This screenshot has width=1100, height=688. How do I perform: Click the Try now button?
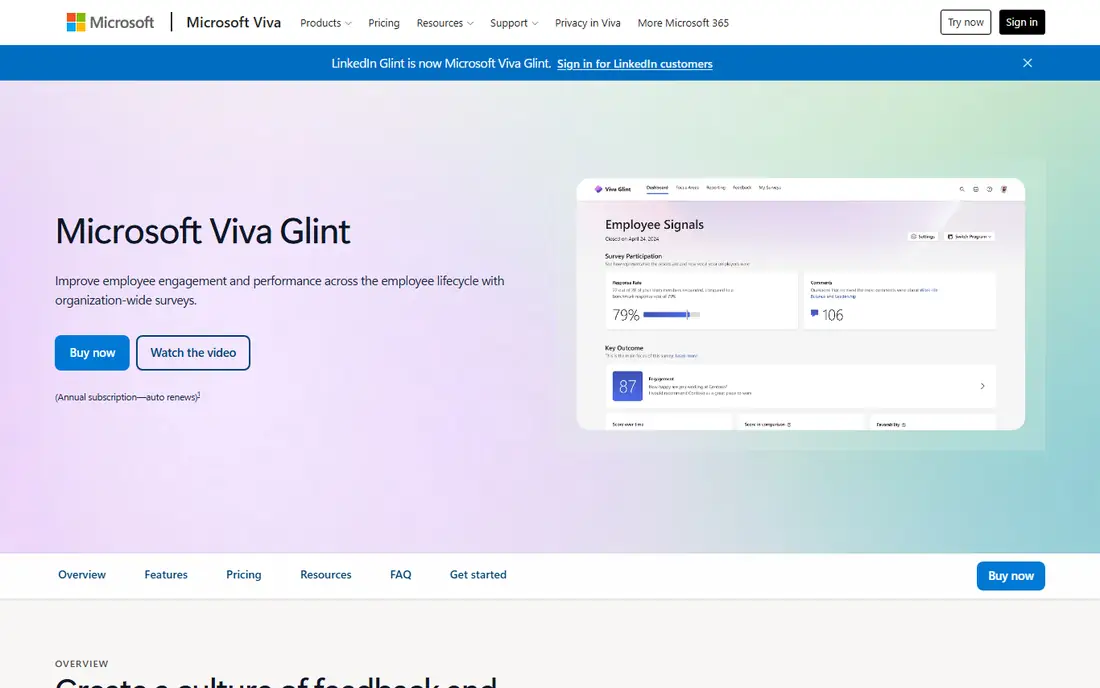tap(965, 22)
